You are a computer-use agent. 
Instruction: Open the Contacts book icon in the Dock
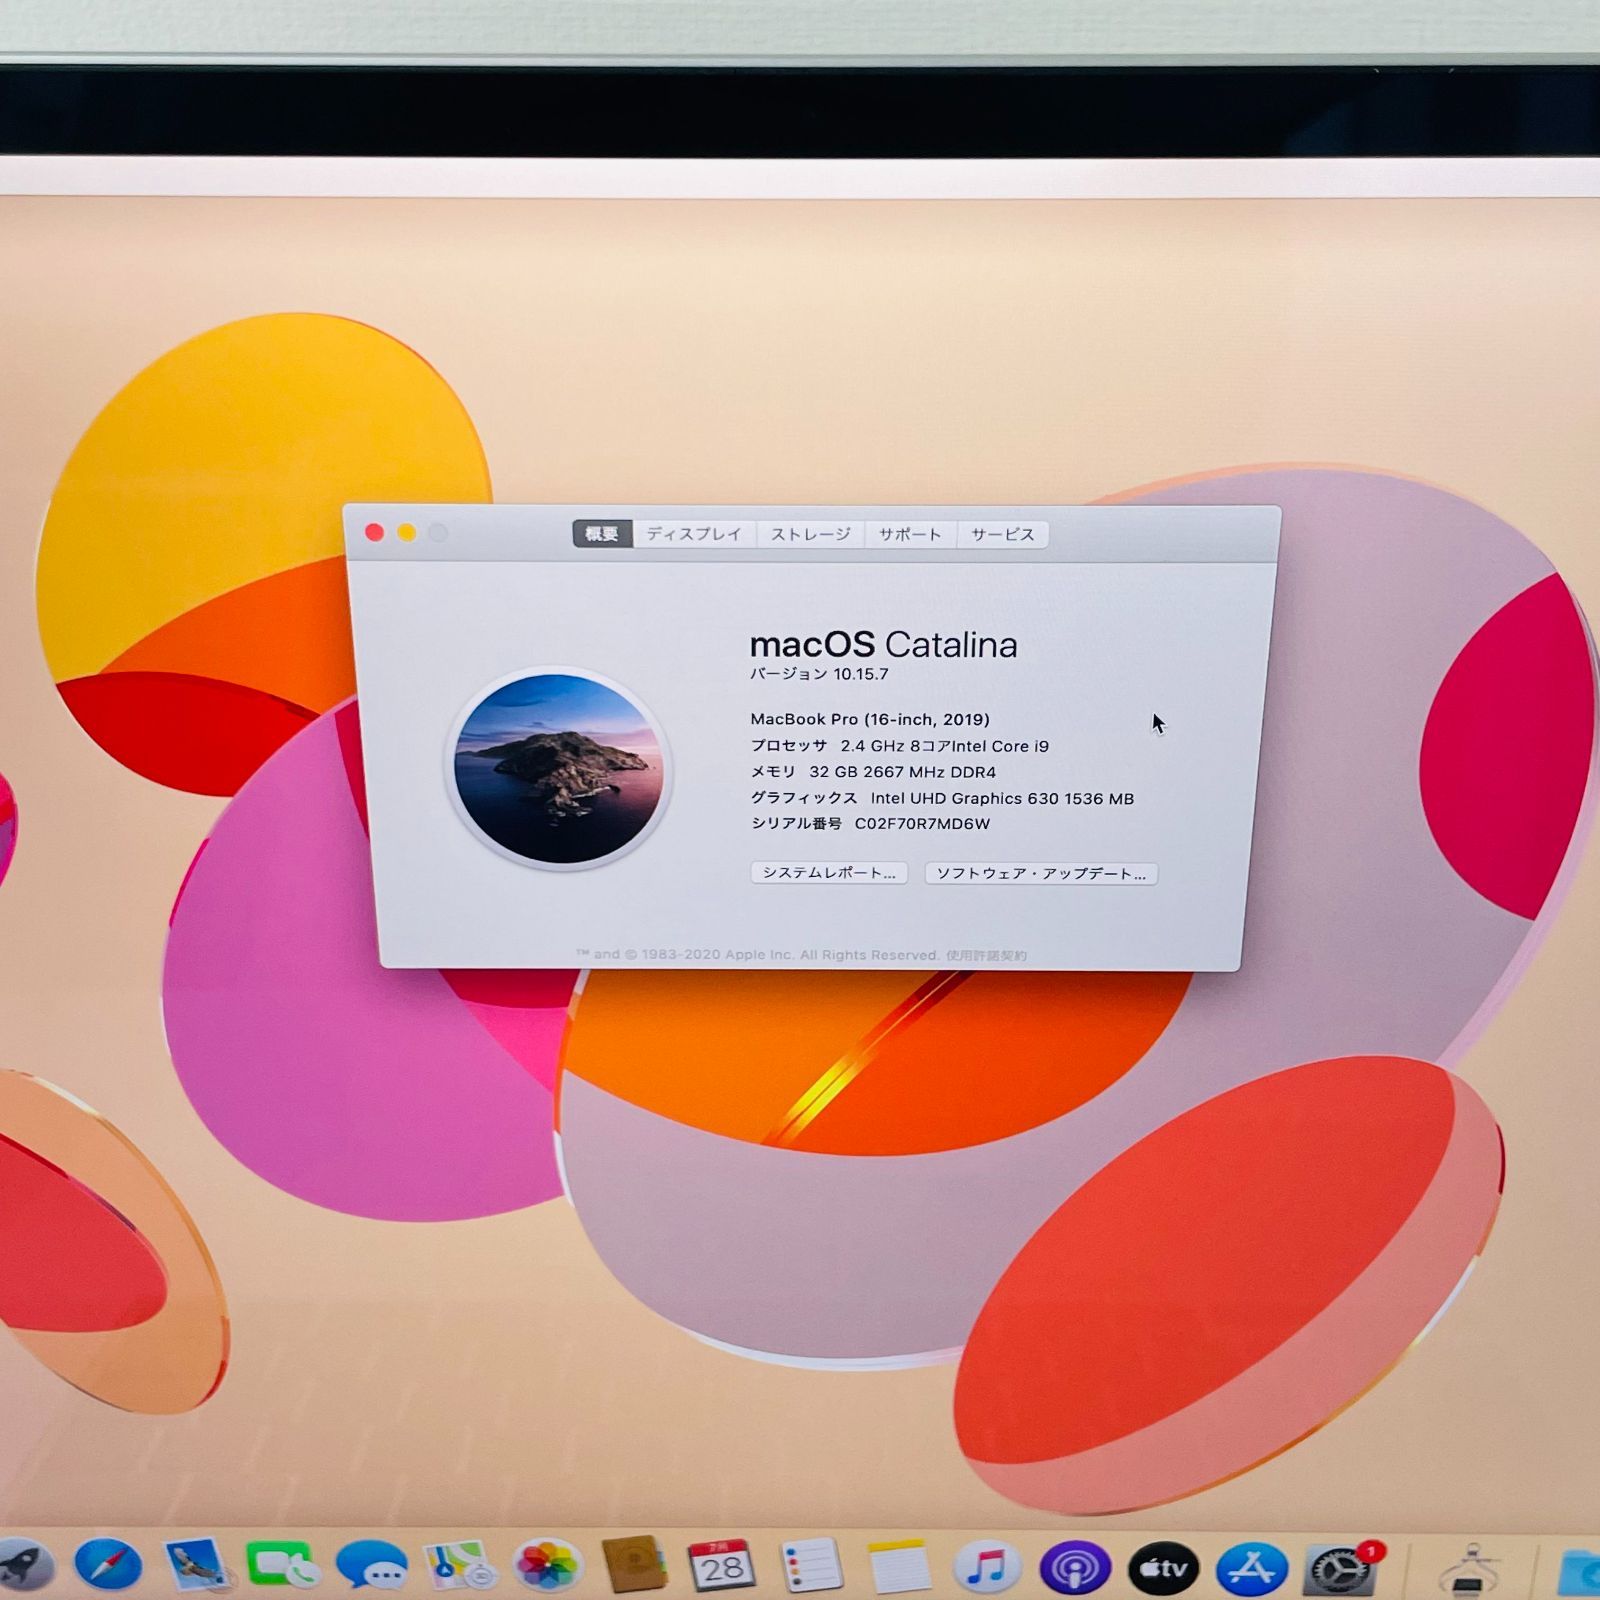click(634, 1566)
